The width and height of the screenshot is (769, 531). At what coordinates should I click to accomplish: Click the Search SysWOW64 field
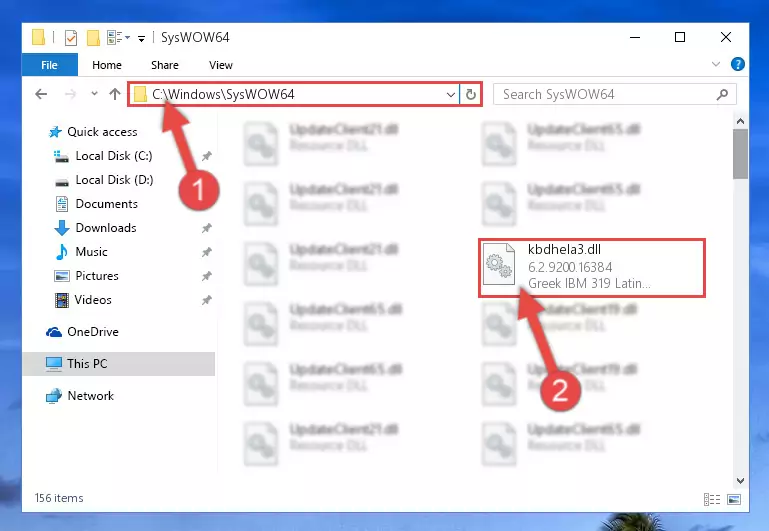[615, 94]
